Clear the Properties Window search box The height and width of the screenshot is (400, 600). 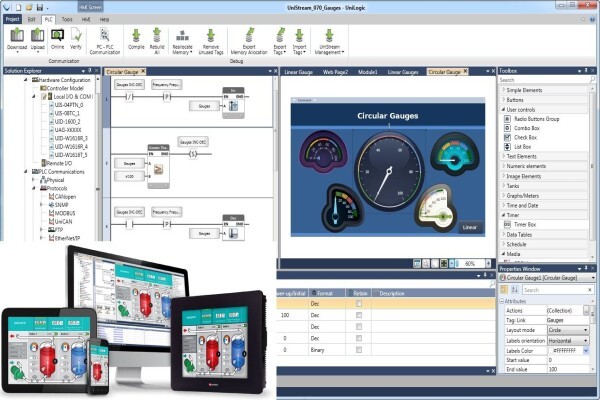tap(590, 290)
